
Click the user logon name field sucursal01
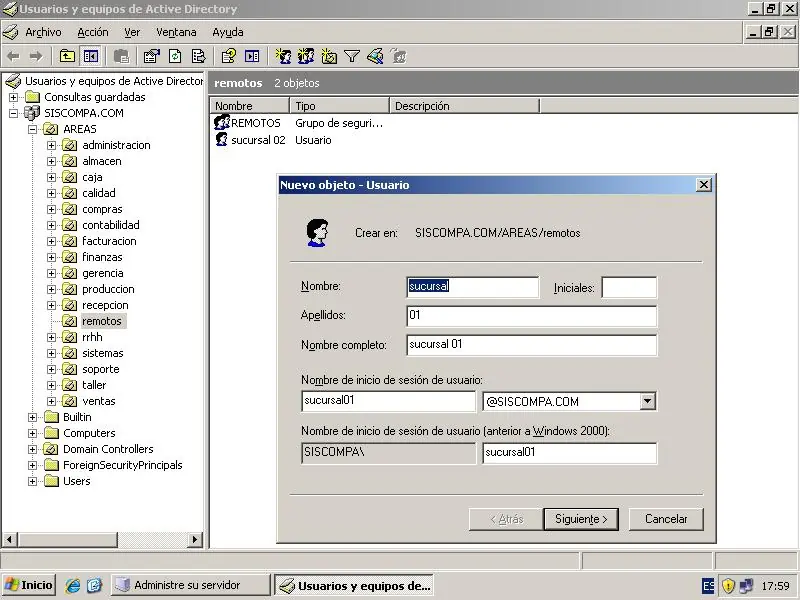(x=388, y=401)
